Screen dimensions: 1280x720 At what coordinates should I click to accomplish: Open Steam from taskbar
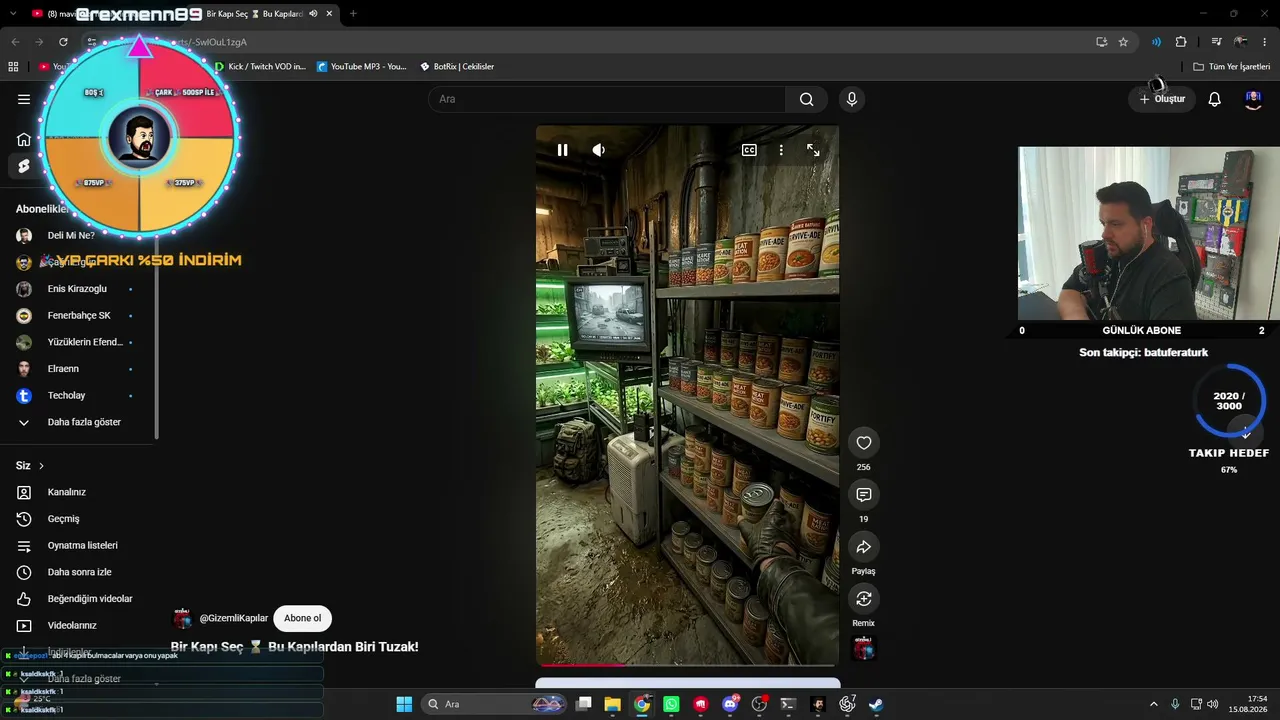pyautogui.click(x=876, y=704)
